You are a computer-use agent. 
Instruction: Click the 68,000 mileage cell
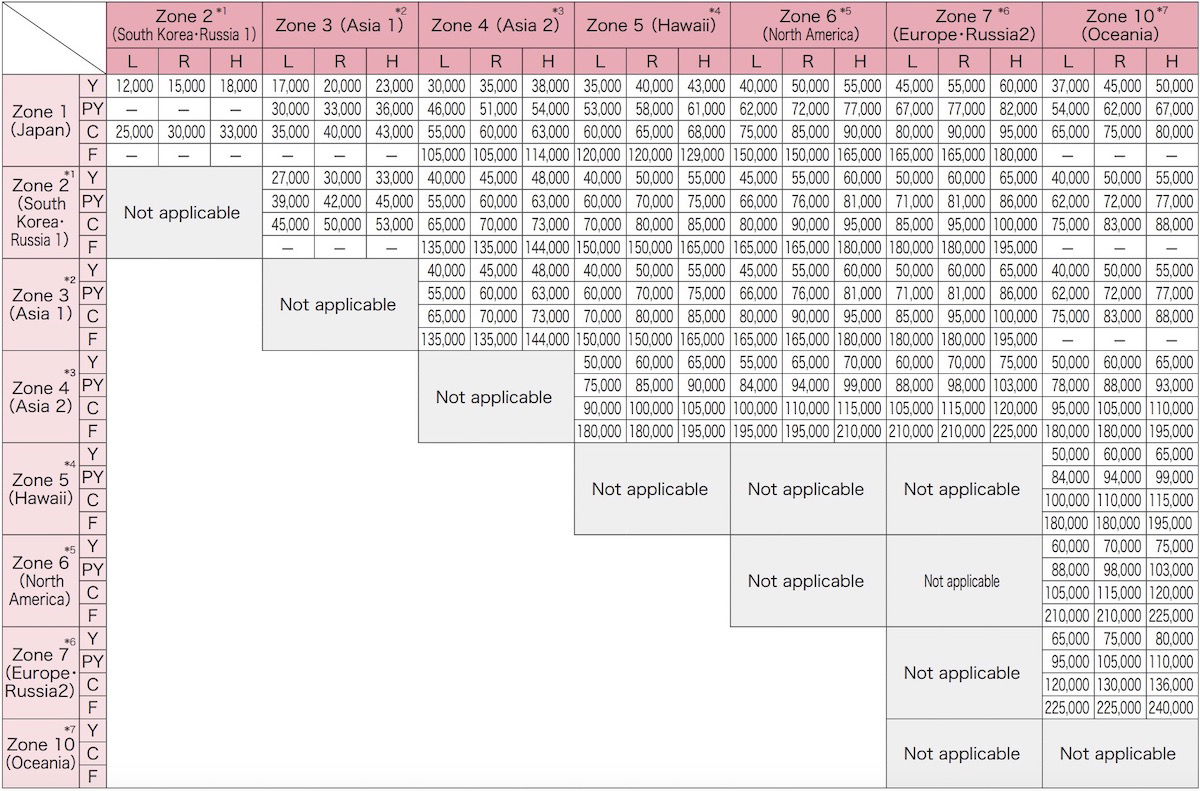[705, 133]
